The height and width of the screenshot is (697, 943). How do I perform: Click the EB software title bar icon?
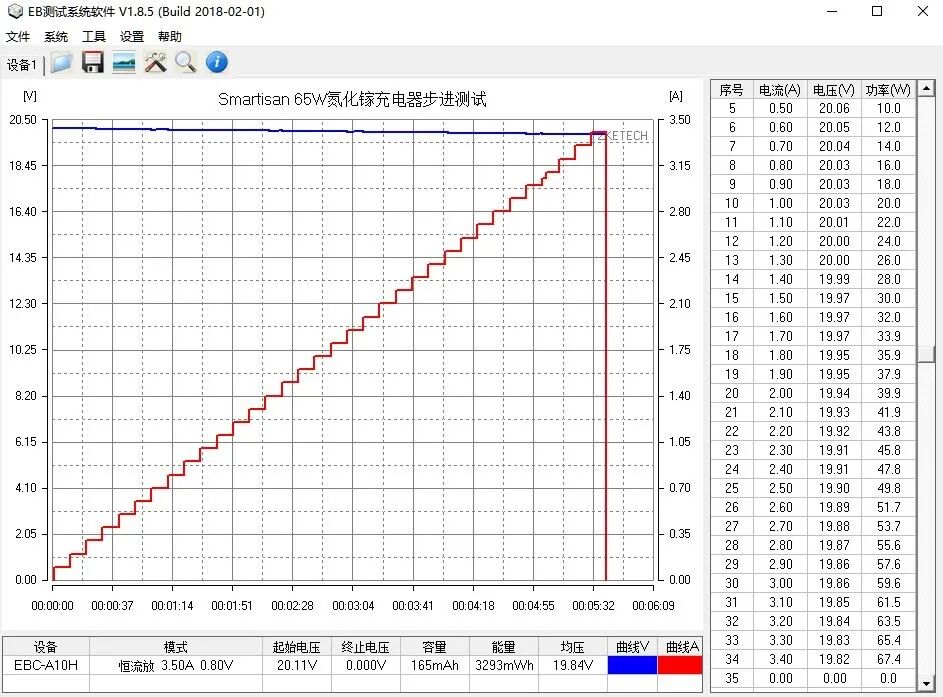click(x=15, y=11)
